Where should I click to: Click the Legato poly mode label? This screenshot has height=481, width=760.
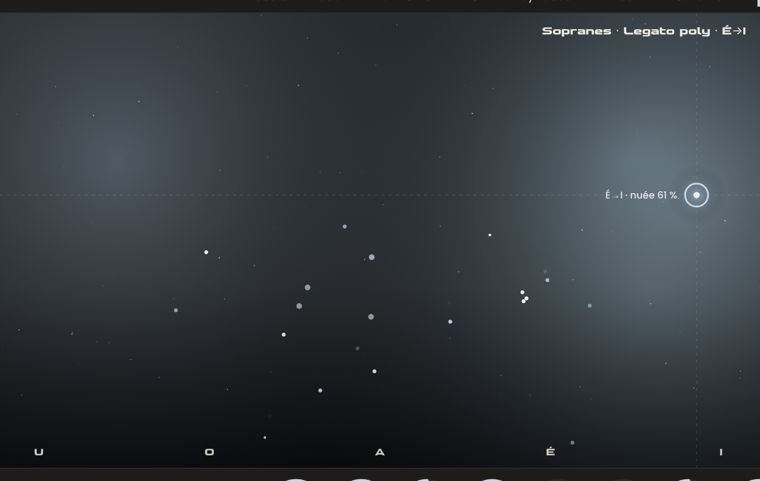click(x=666, y=32)
